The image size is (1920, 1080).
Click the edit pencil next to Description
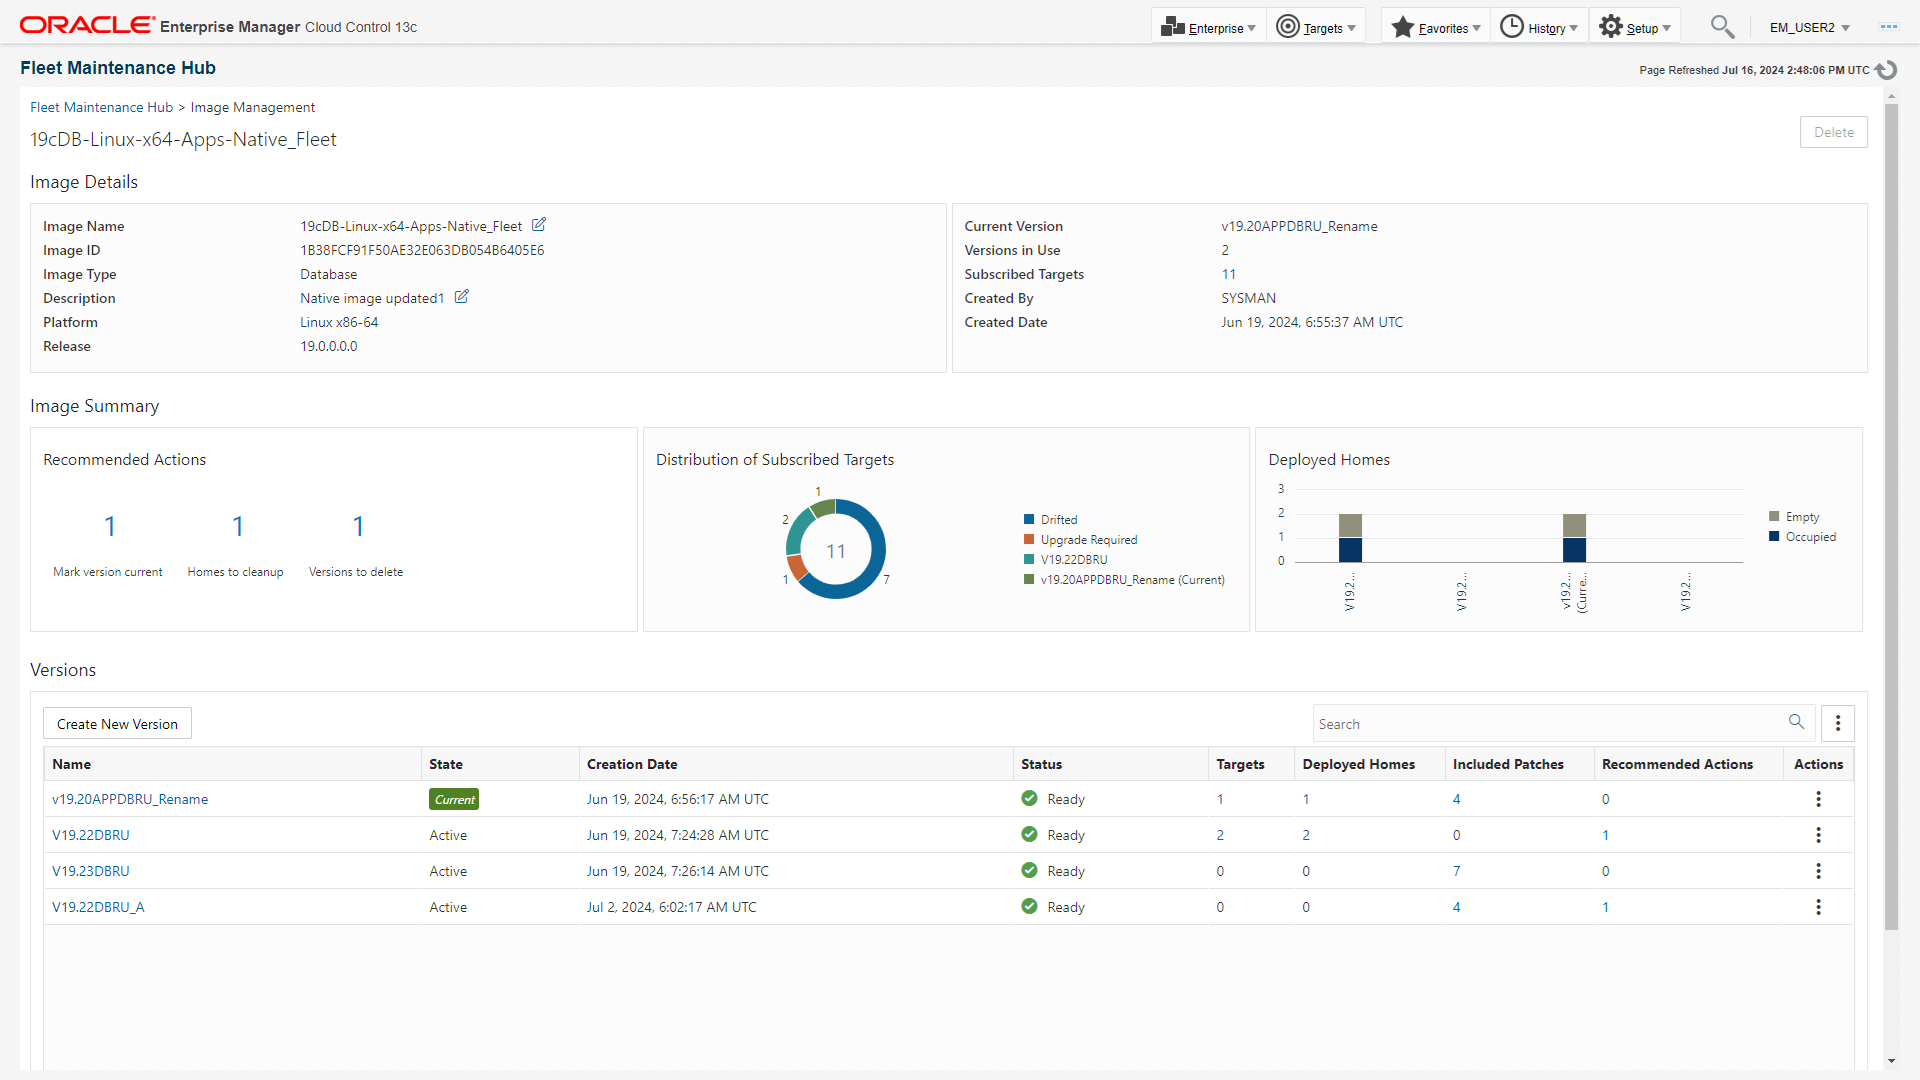[x=461, y=297]
